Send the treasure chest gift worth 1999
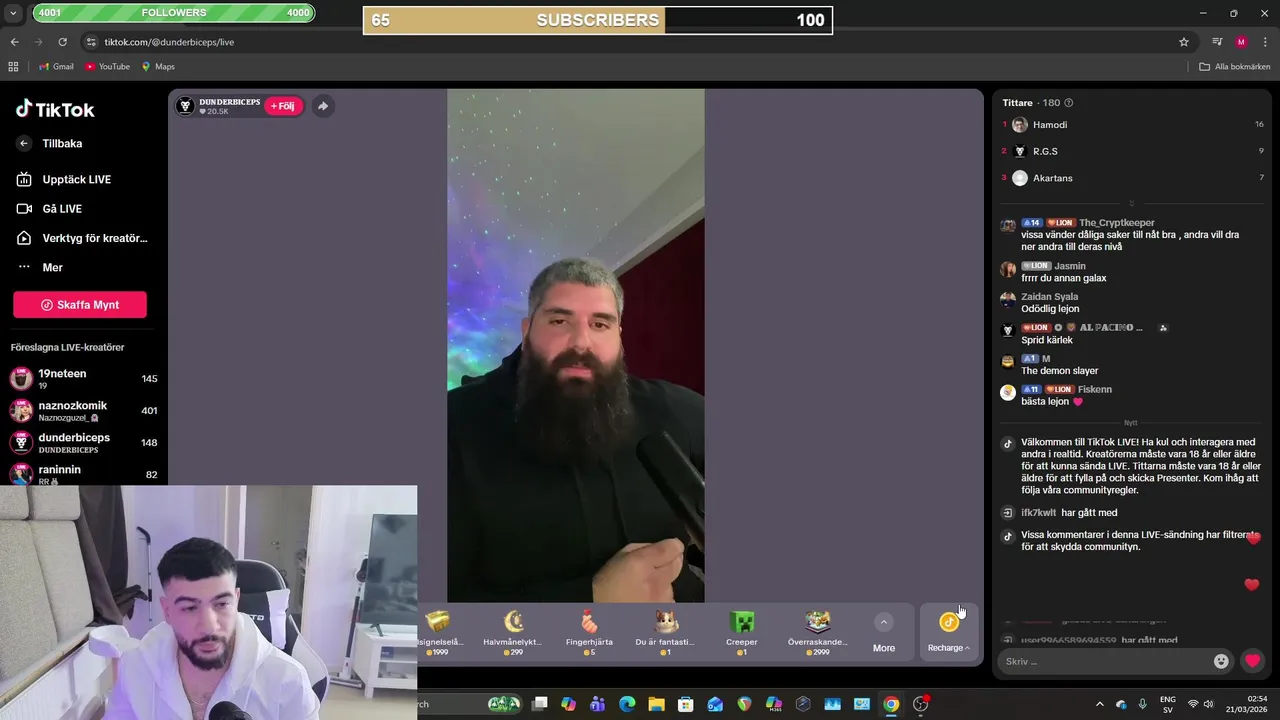 point(440,632)
